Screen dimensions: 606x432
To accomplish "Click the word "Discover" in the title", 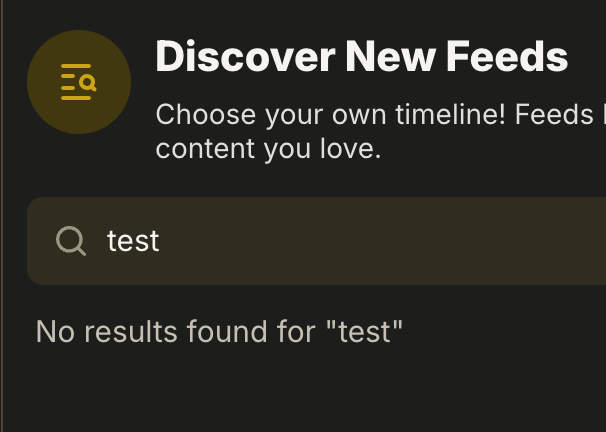I will click(246, 57).
